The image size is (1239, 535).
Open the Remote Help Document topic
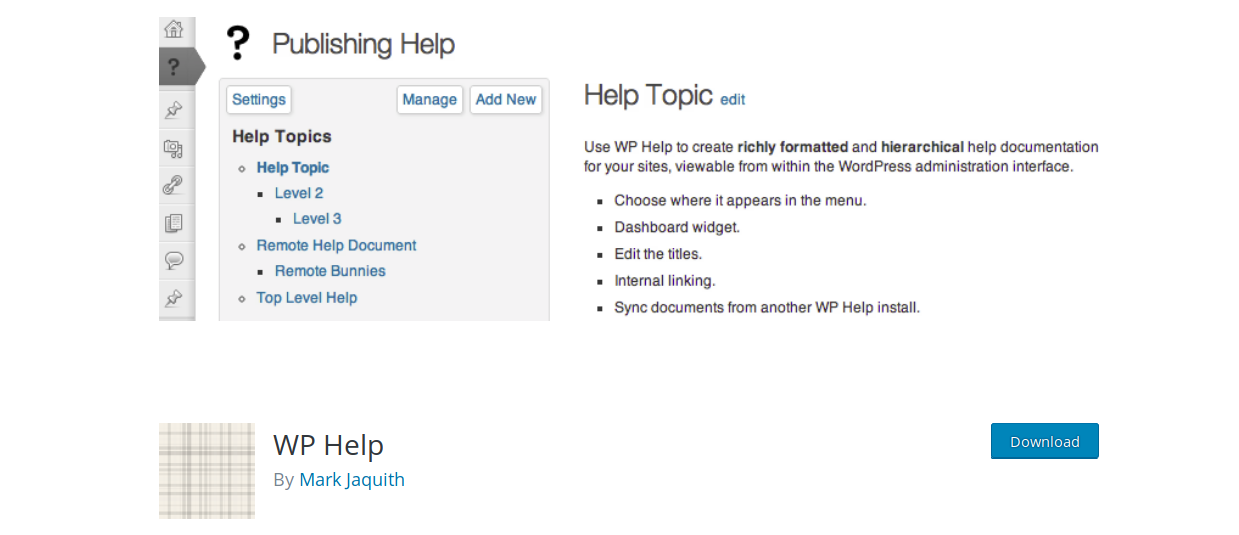pos(336,245)
